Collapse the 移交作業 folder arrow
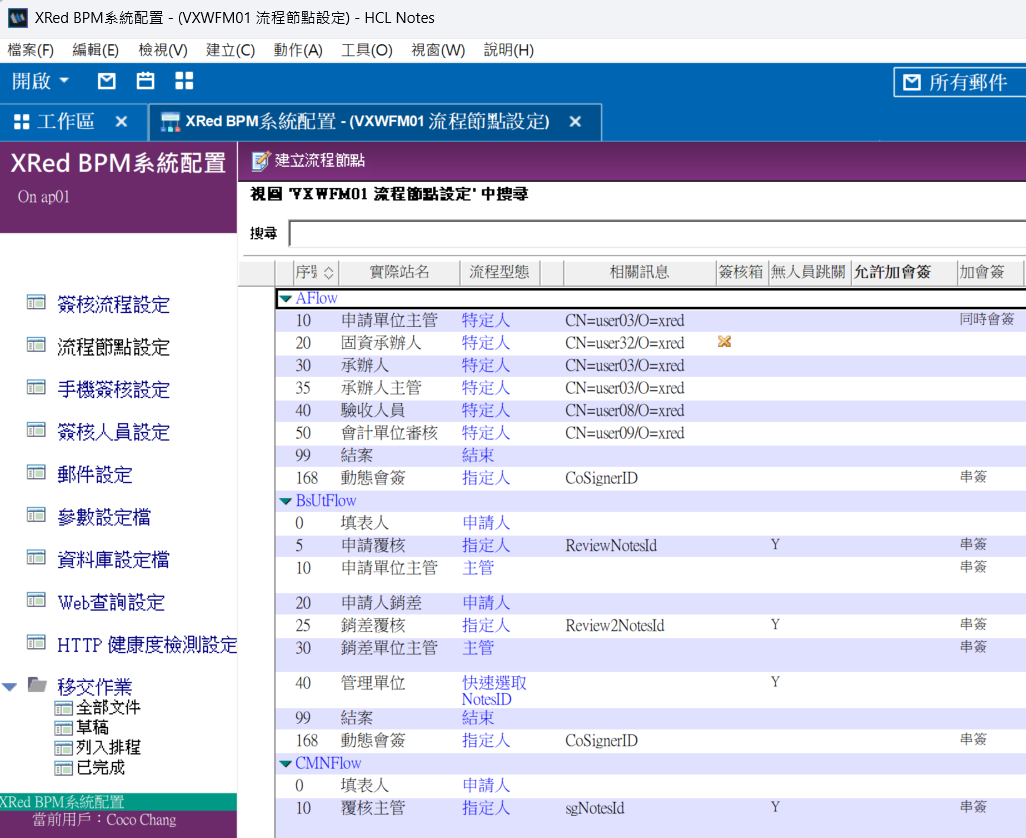1026x838 pixels. [10, 686]
